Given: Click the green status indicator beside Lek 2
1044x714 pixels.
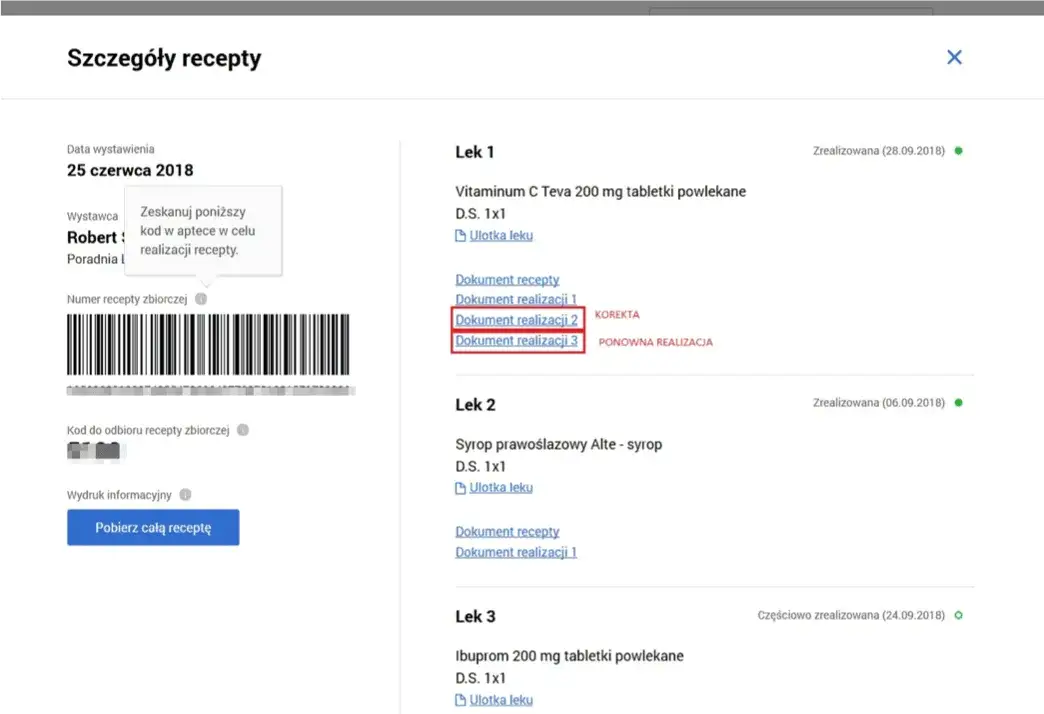Looking at the screenshot, I should [958, 402].
